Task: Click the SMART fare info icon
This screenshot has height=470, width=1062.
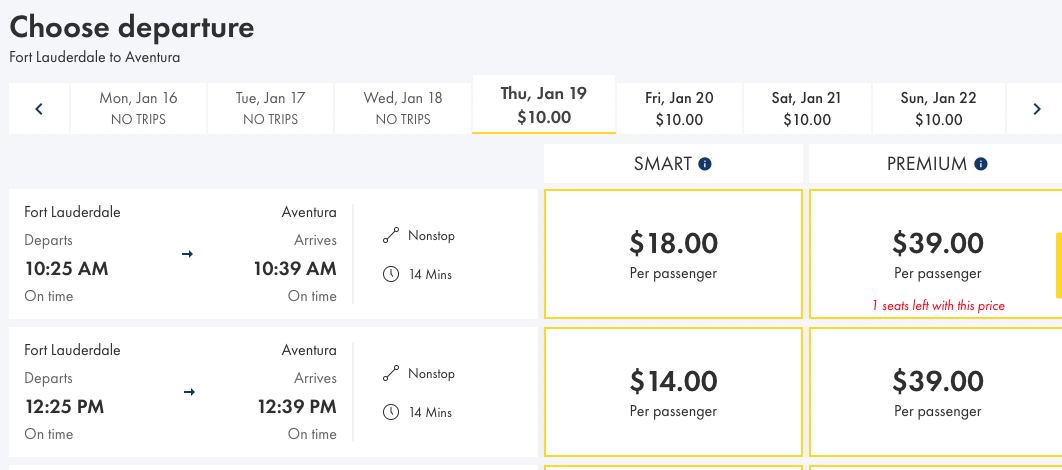Action: pos(705,164)
